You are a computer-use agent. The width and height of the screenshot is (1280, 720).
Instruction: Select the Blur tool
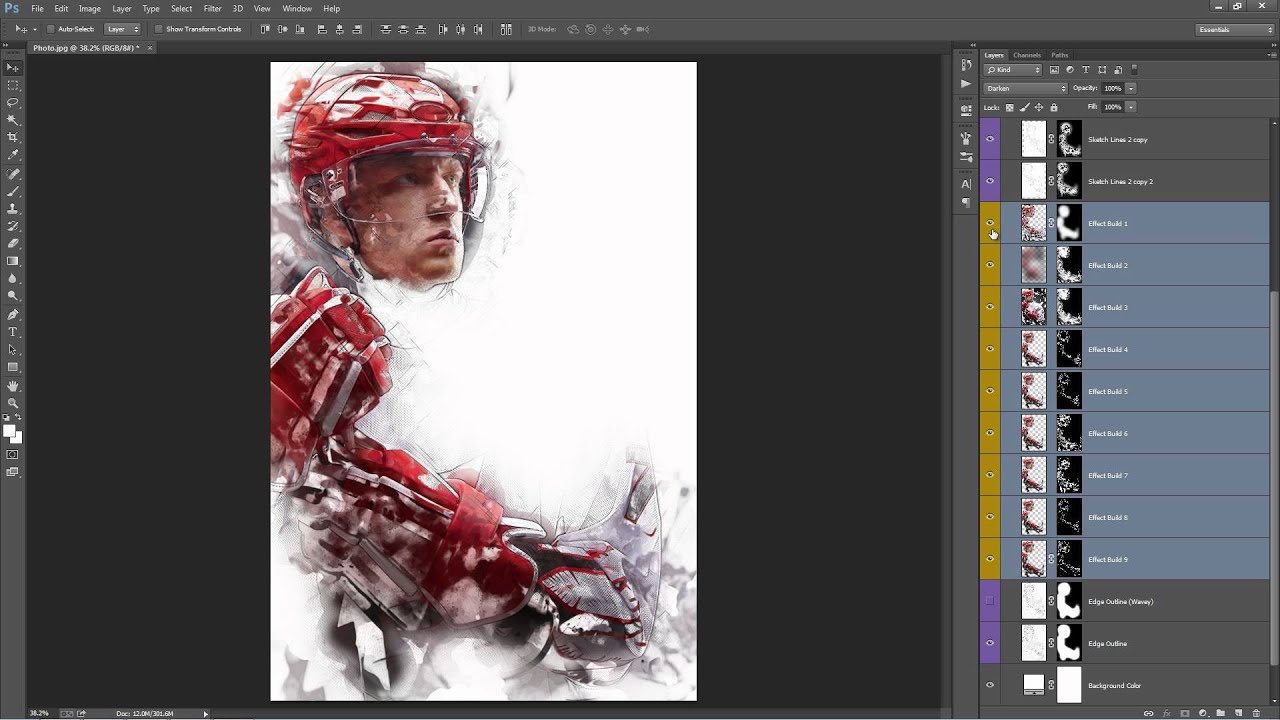[x=13, y=278]
